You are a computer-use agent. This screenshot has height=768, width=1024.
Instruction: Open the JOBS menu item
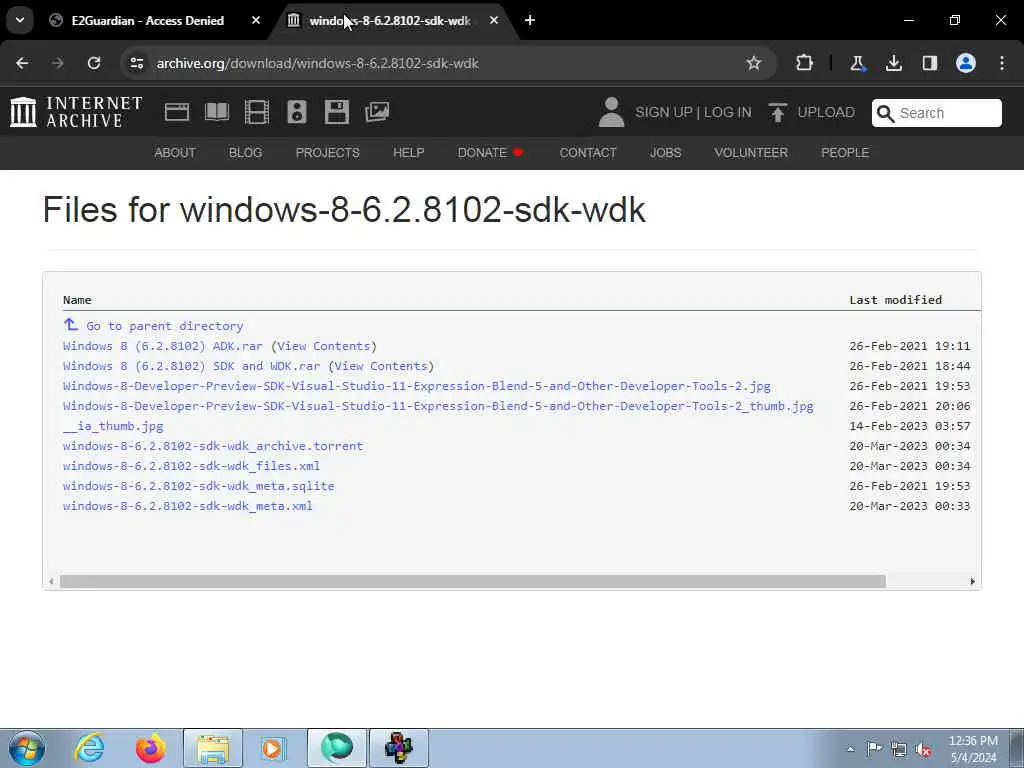coord(665,153)
